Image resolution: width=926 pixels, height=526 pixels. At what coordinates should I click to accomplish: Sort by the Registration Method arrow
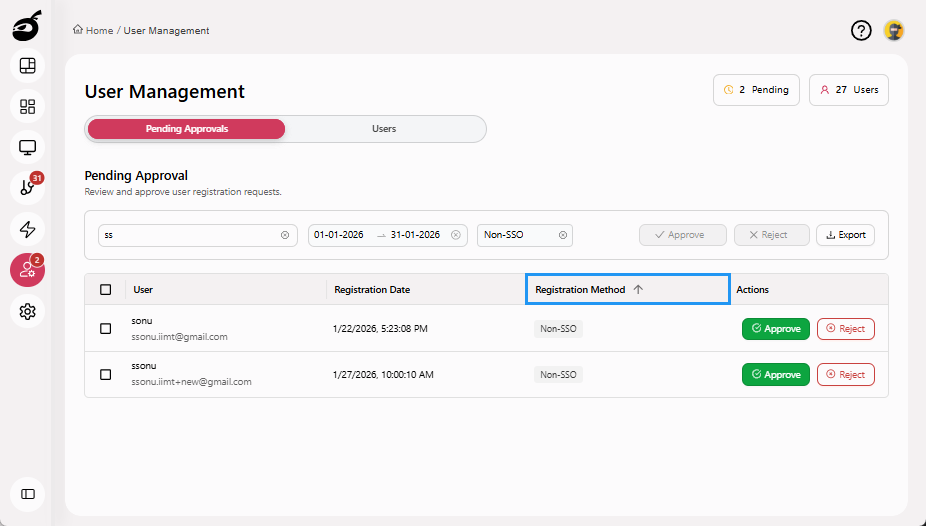click(638, 289)
